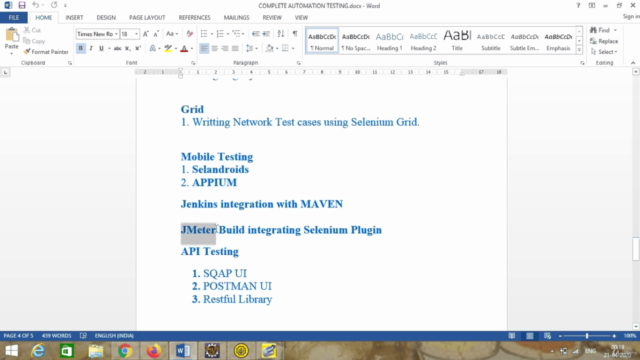
Task: Align text right
Action: pos(224,48)
